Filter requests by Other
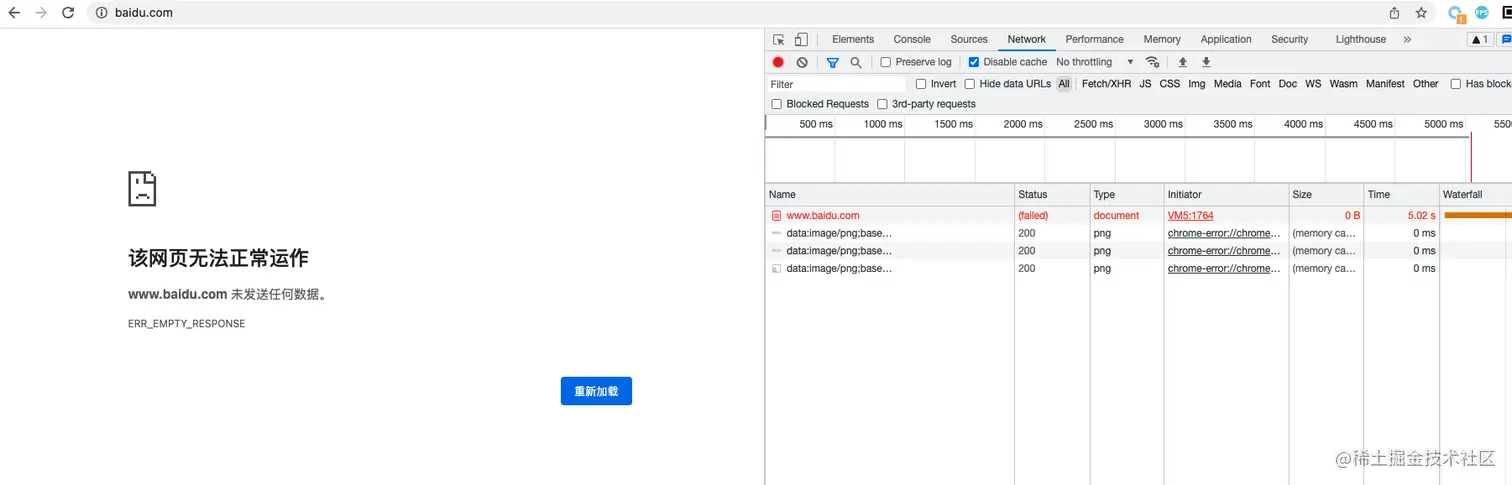This screenshot has height=485, width=1512. pyautogui.click(x=1426, y=84)
